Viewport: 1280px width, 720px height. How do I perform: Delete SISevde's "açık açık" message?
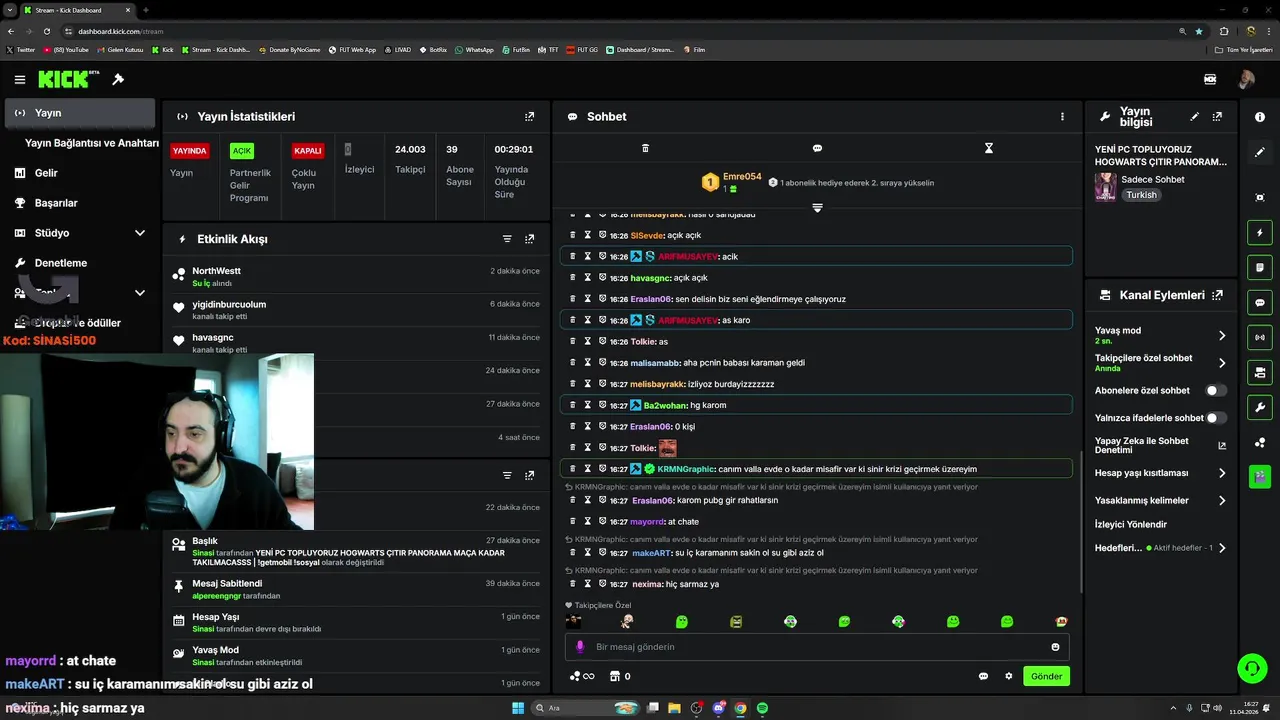point(573,235)
